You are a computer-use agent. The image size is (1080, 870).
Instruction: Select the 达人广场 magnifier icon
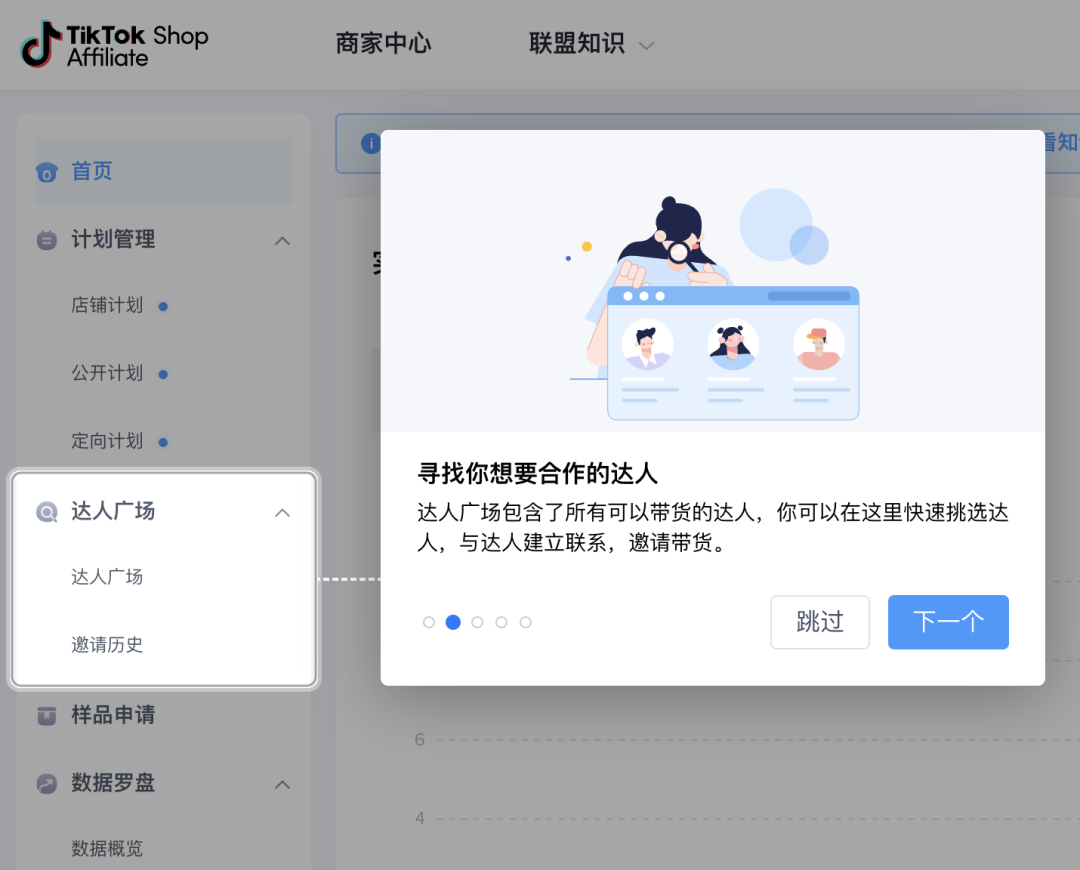tap(47, 511)
